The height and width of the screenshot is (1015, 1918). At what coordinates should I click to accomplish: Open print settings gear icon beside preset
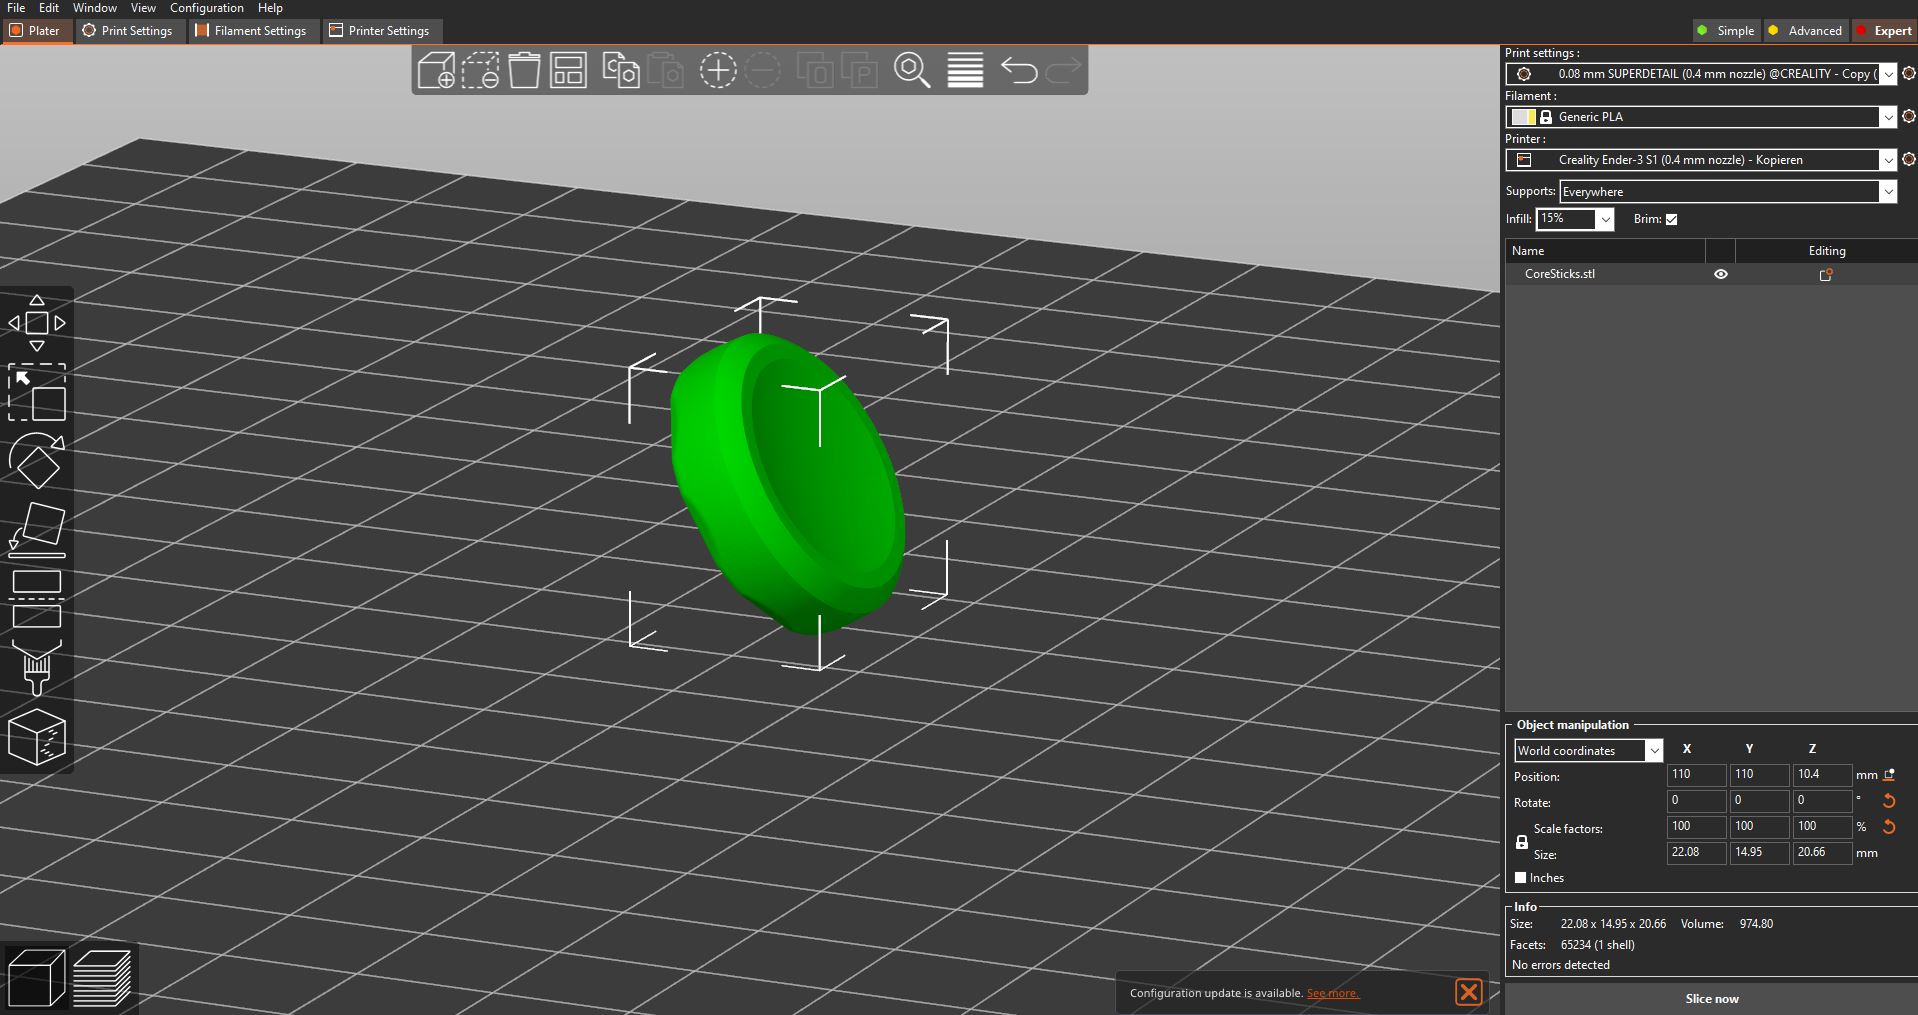[x=1908, y=74]
